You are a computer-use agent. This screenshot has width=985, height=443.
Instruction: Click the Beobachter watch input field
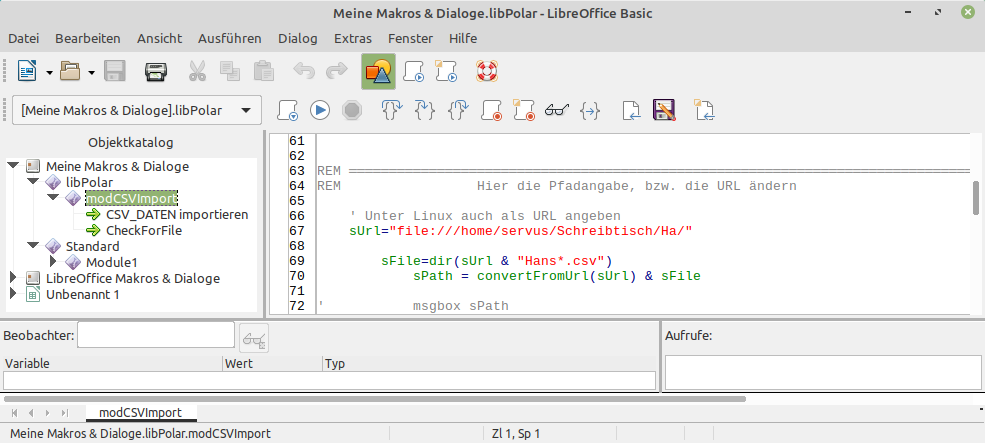(x=156, y=335)
